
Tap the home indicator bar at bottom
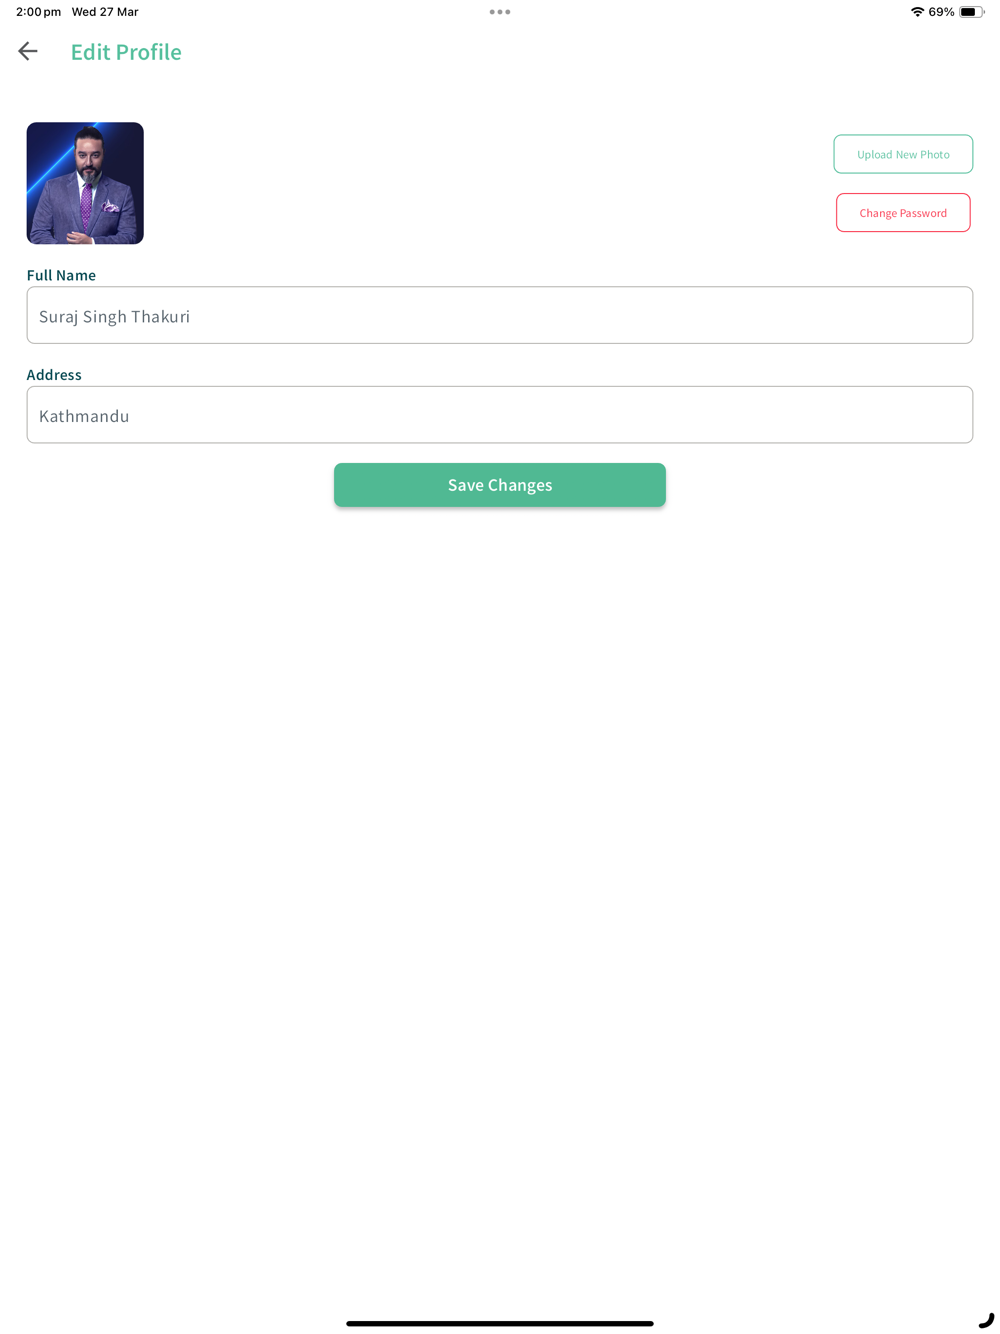(500, 1323)
